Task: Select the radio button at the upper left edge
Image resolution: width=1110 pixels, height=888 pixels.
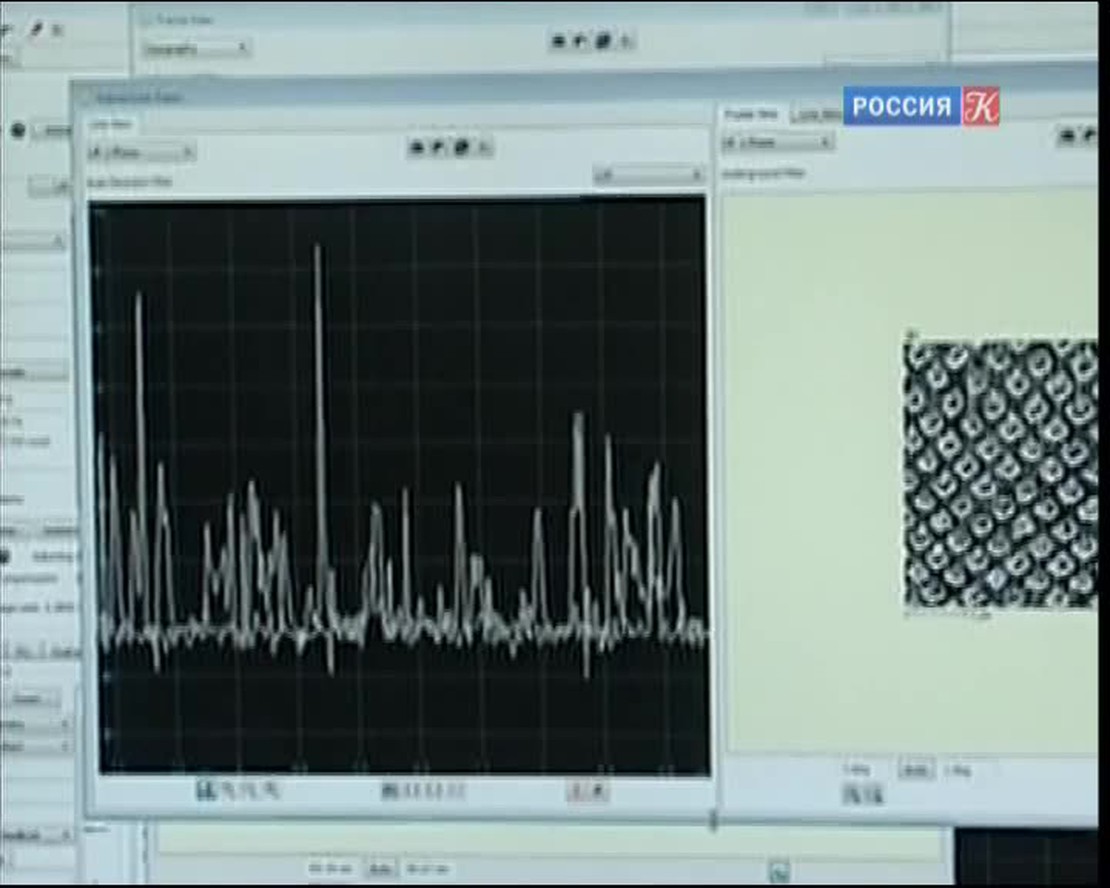Action: click(17, 130)
